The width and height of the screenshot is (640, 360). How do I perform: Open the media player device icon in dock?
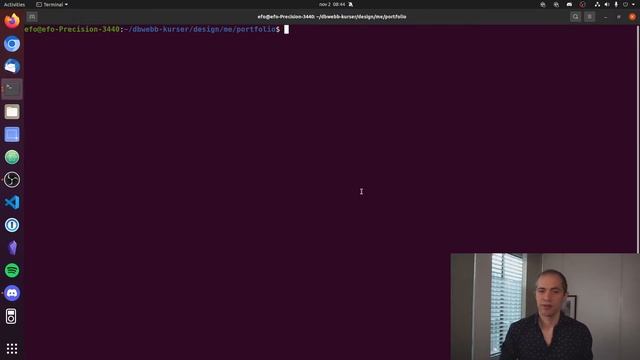click(11, 316)
